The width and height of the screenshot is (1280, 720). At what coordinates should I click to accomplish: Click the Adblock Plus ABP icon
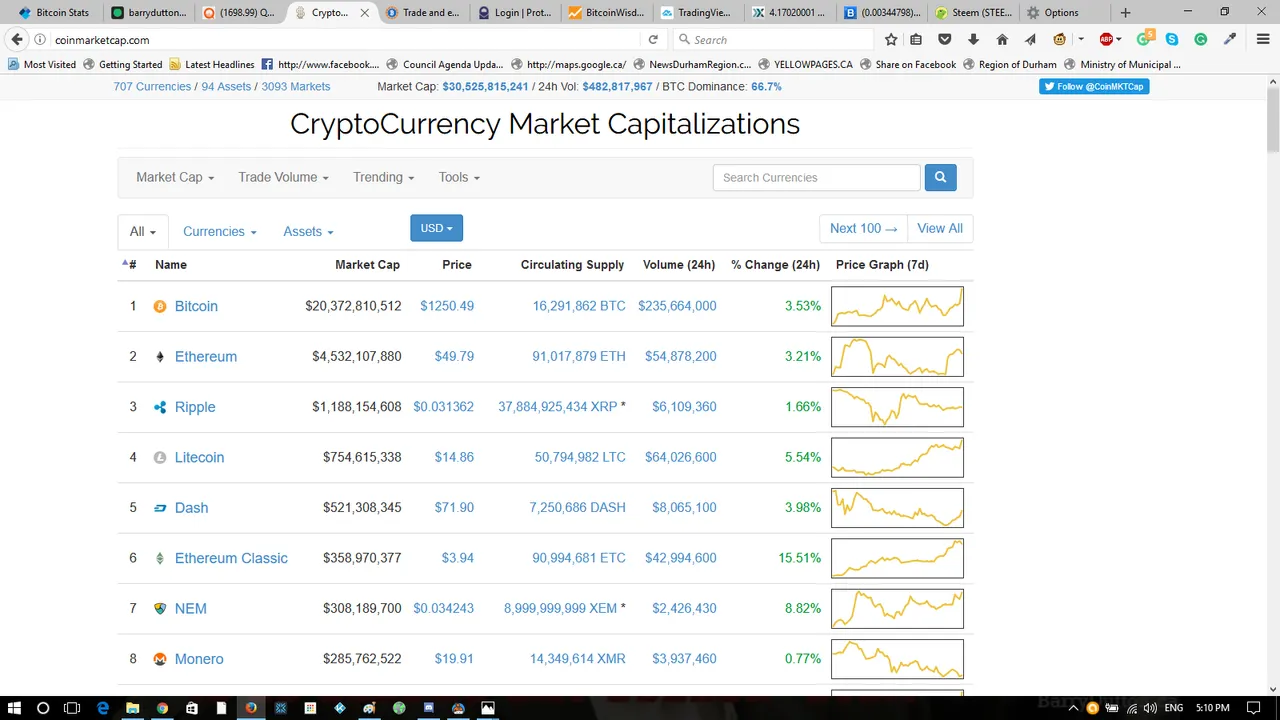pos(1106,40)
